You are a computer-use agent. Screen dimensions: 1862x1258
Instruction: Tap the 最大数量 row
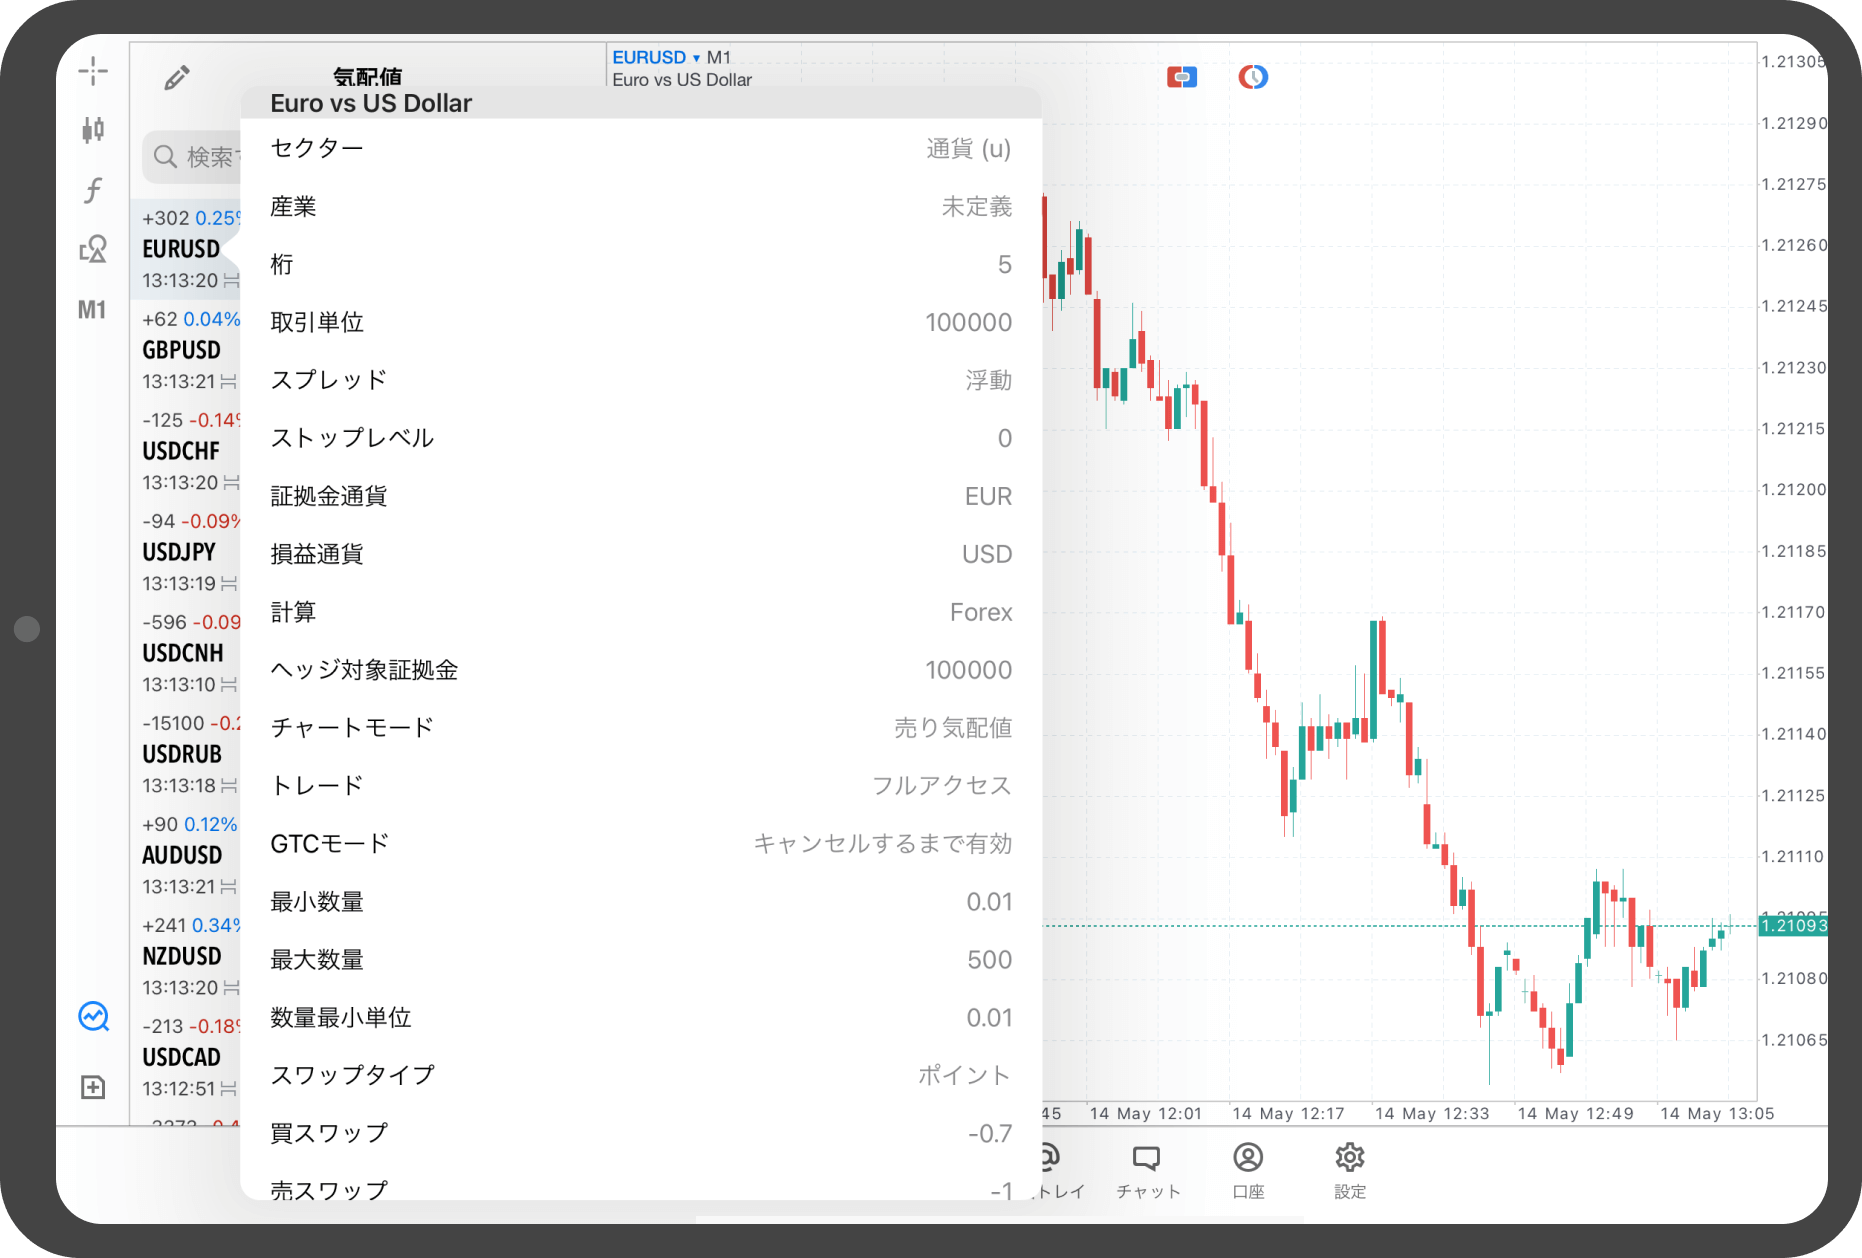tap(641, 960)
